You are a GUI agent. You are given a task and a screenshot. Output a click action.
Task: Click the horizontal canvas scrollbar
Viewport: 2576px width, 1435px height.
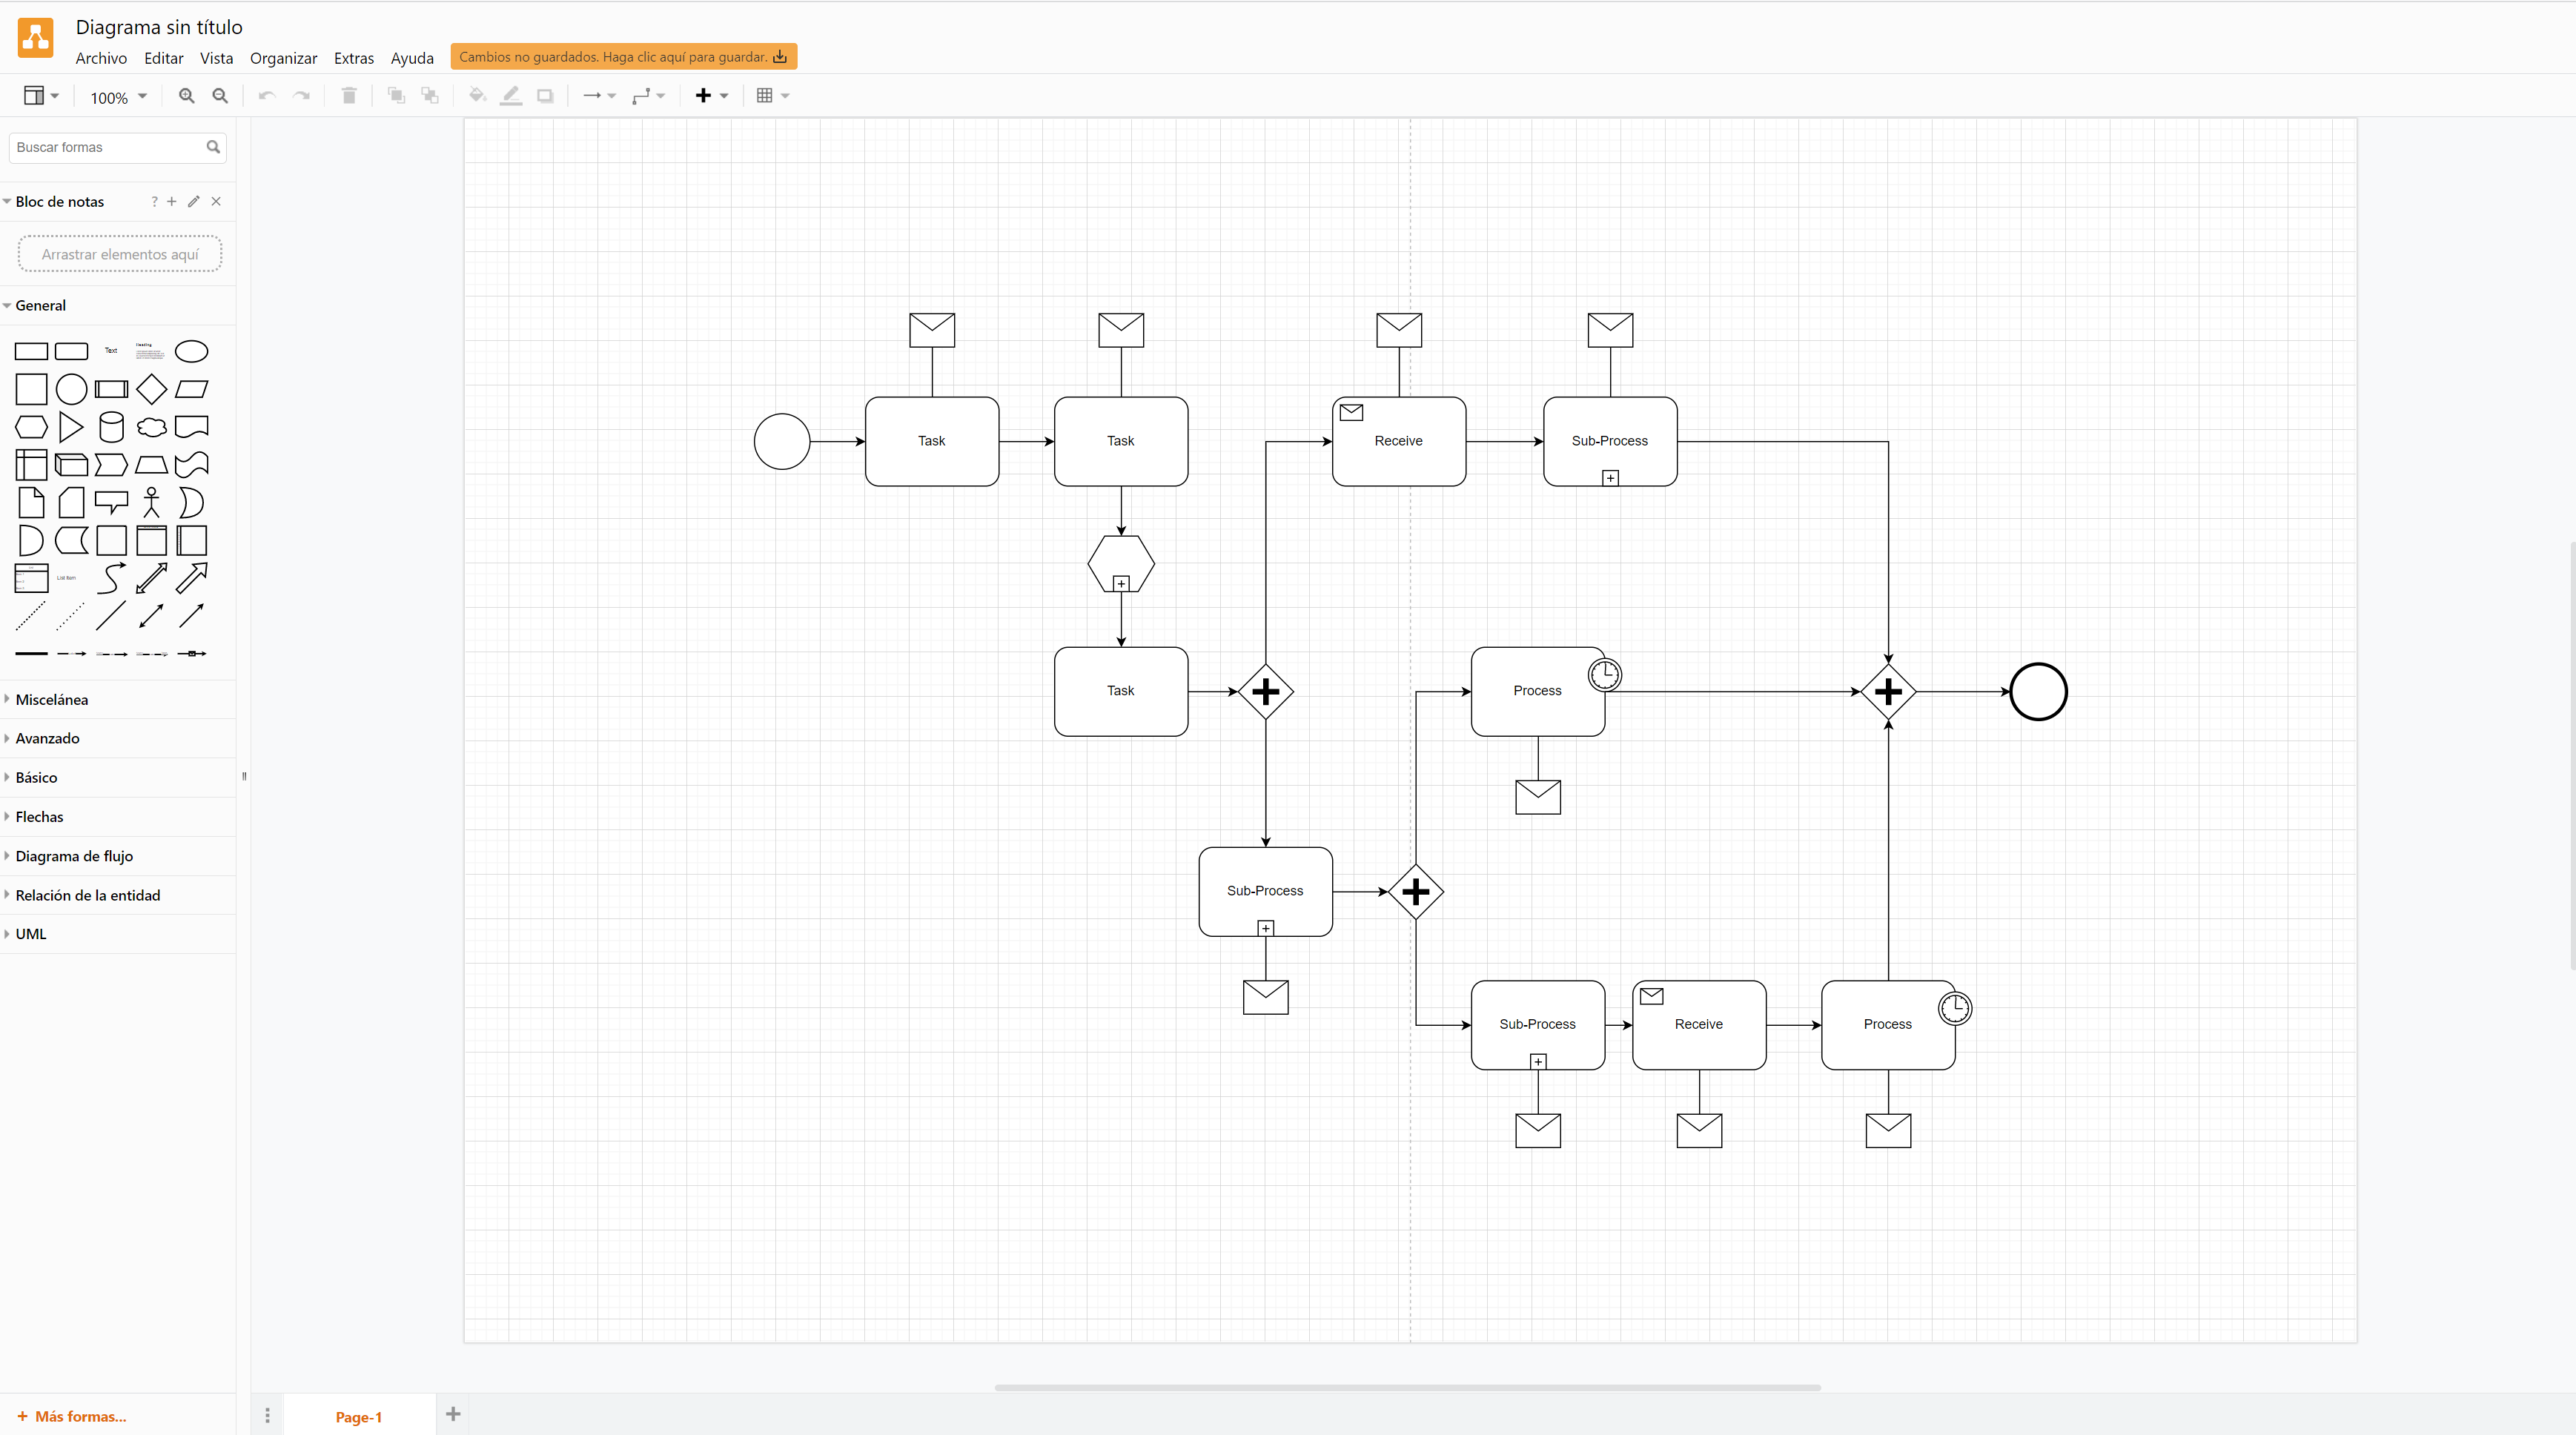[x=1407, y=1388]
